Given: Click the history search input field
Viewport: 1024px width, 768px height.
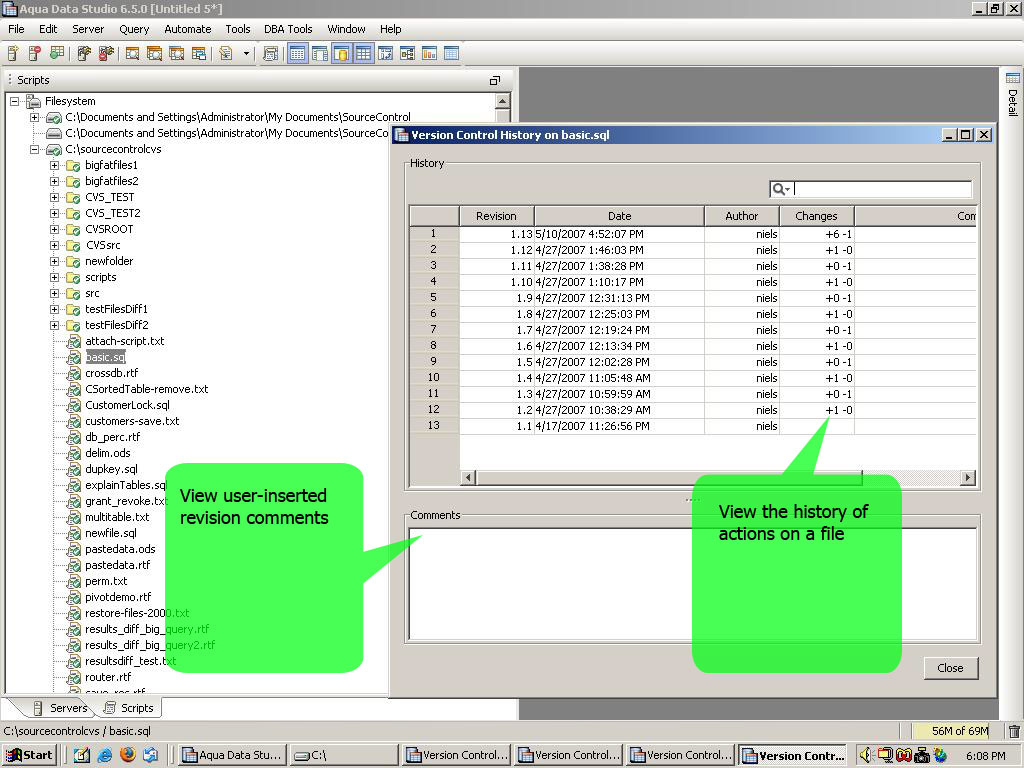Looking at the screenshot, I should point(882,189).
